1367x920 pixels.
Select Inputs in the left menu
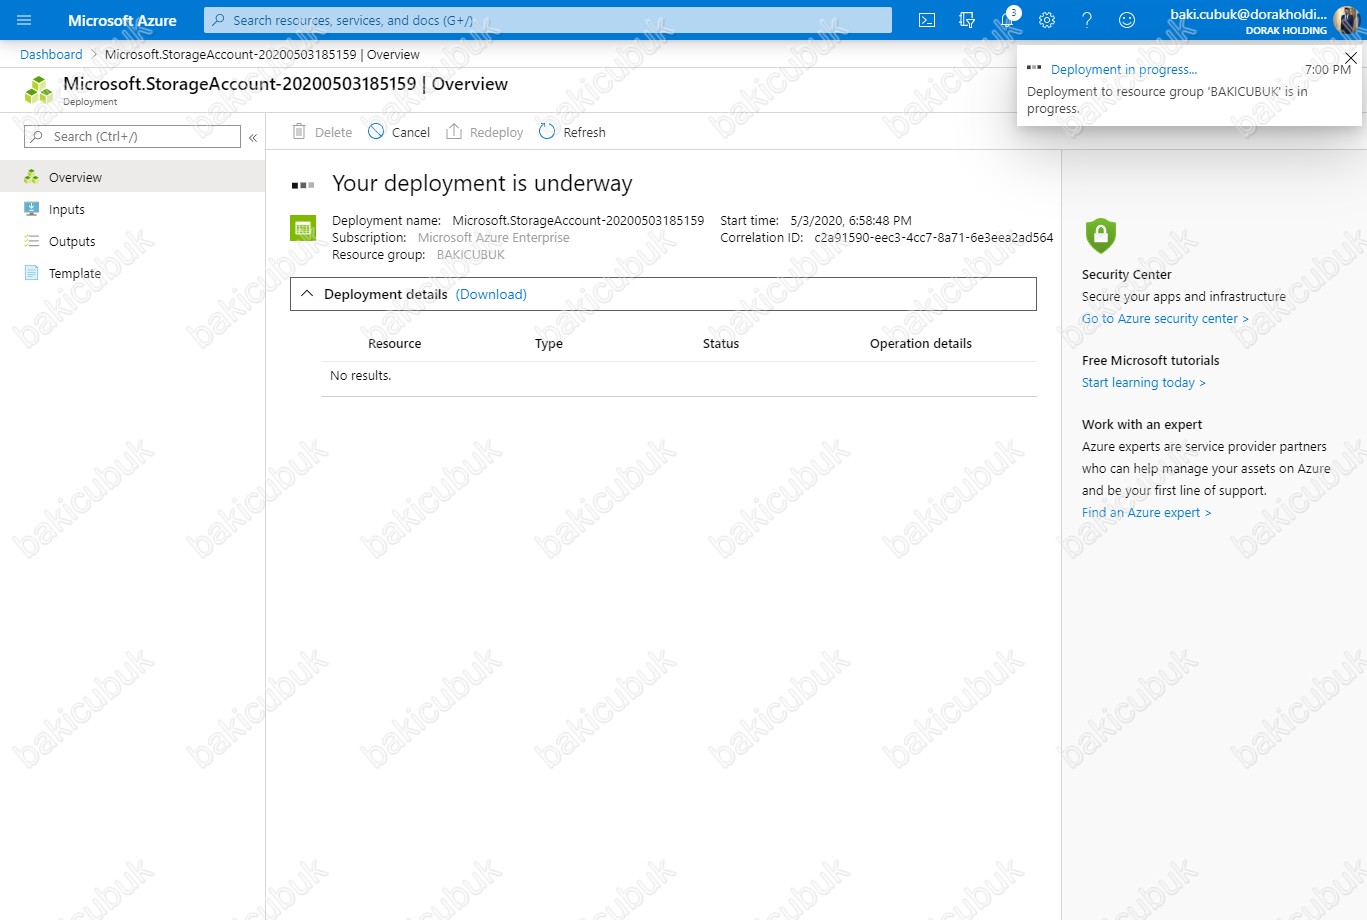click(66, 209)
